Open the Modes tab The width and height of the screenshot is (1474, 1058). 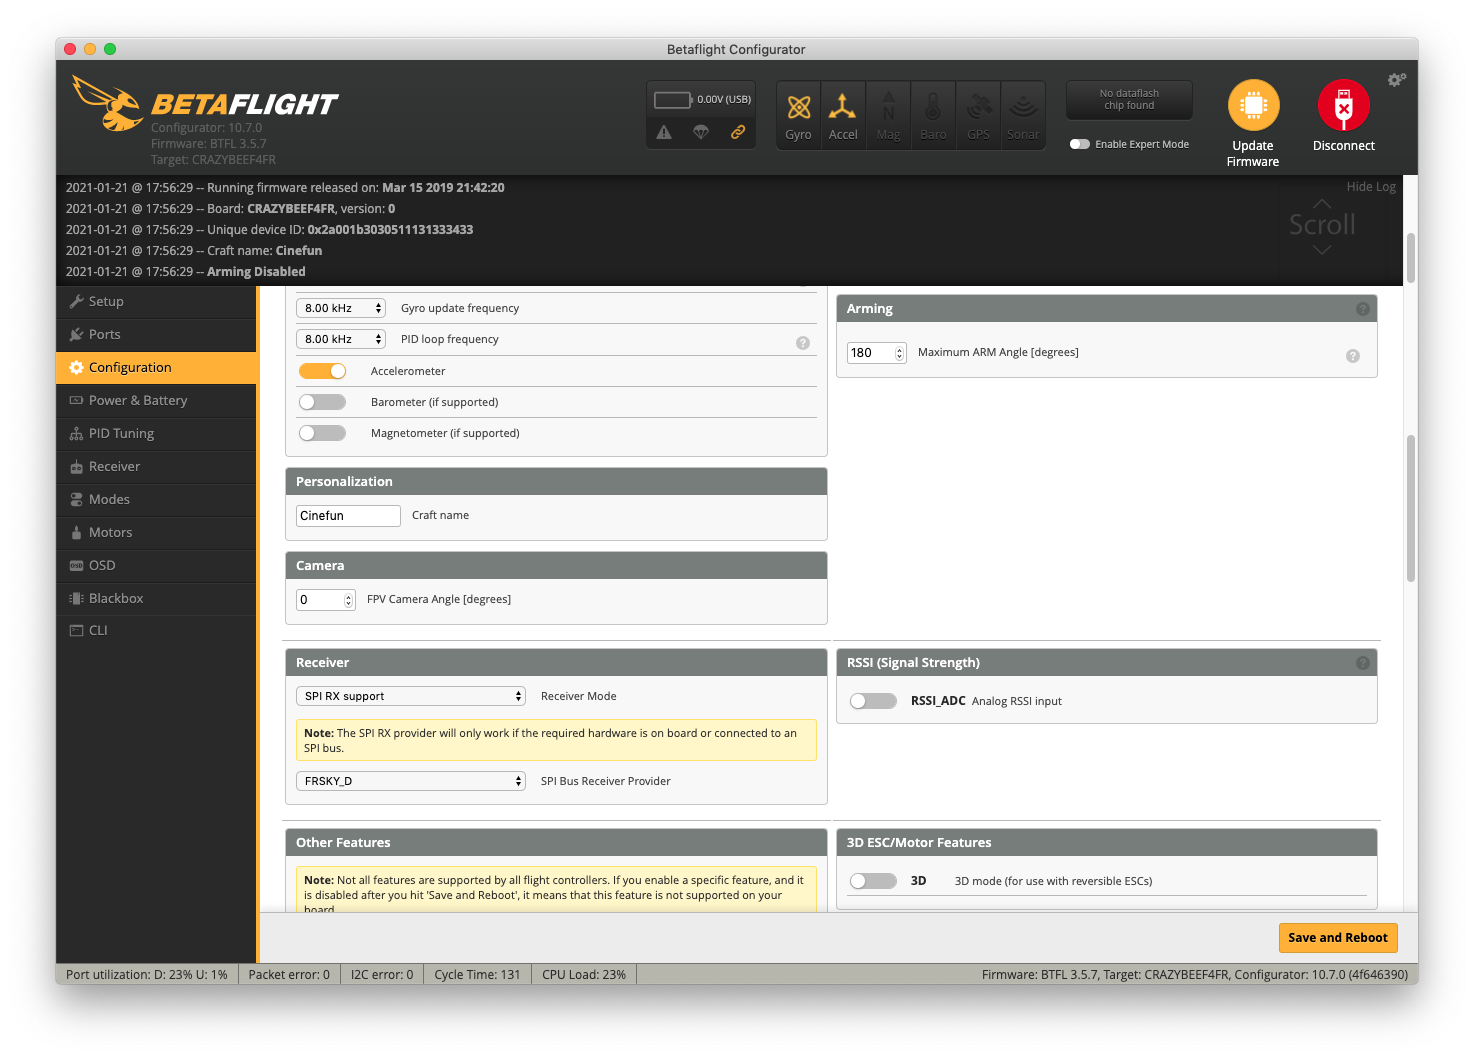(x=157, y=499)
